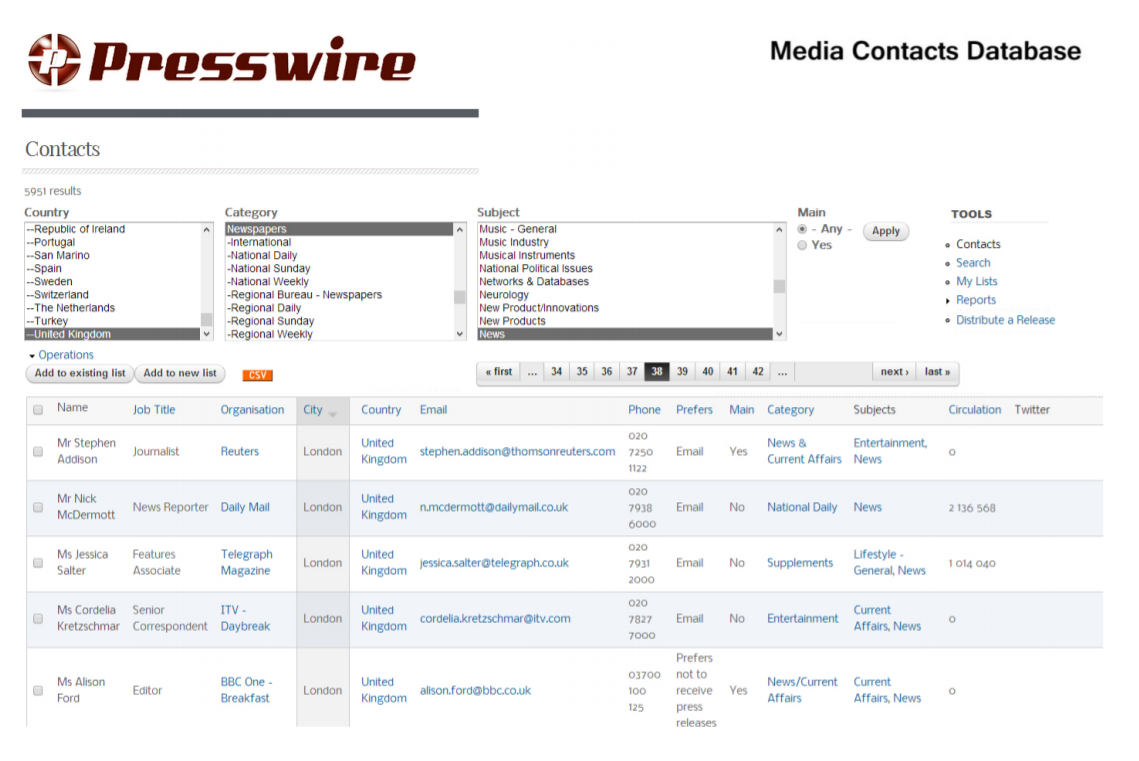
Task: Open National Daily category link
Action: pyautogui.click(x=802, y=507)
